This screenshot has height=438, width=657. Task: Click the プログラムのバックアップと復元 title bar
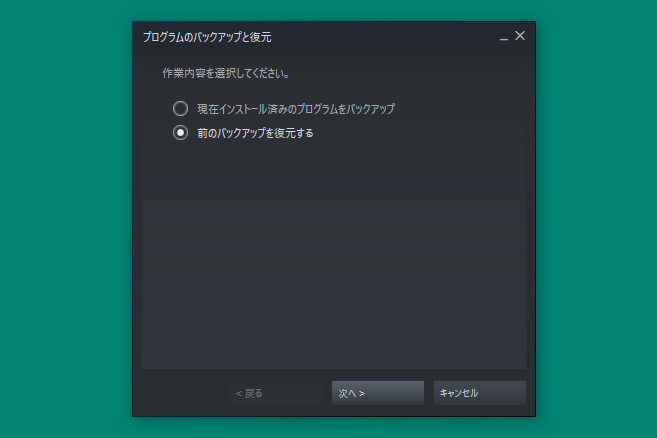tap(318, 37)
